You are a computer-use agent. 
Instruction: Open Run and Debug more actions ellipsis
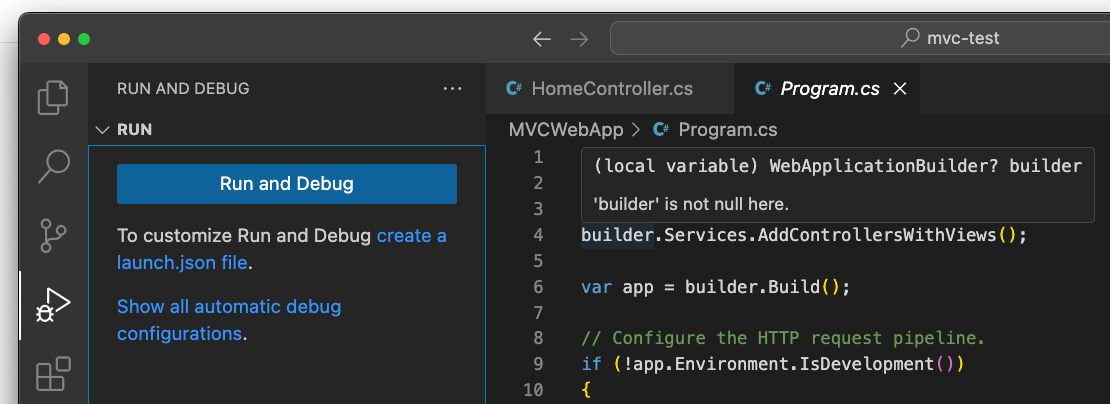click(x=452, y=89)
